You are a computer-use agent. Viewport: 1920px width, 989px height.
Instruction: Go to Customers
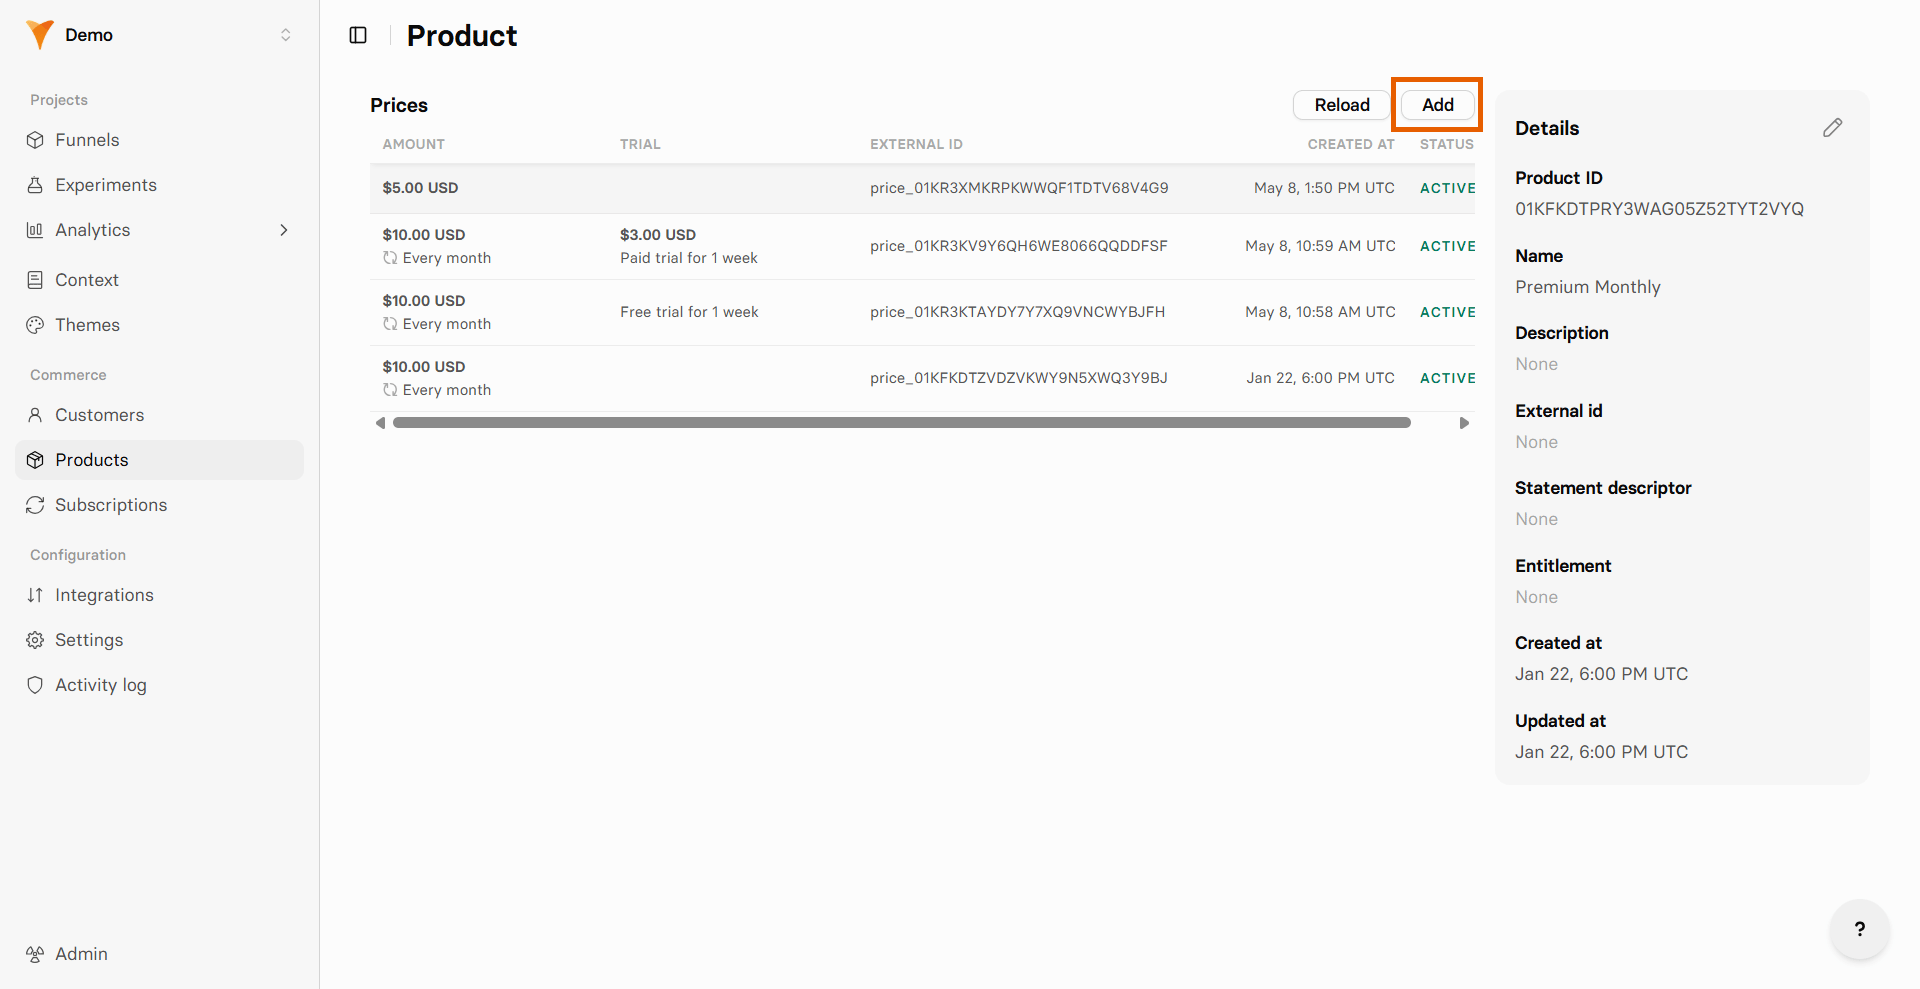(160, 415)
